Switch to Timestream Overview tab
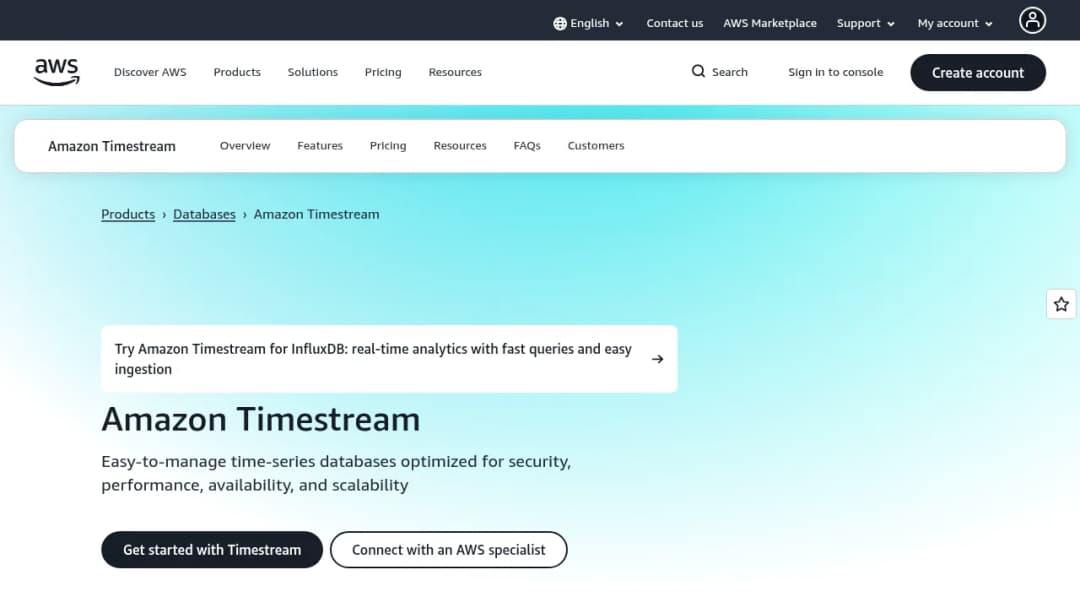Screen dimensions: 1080x608 click(x=245, y=146)
